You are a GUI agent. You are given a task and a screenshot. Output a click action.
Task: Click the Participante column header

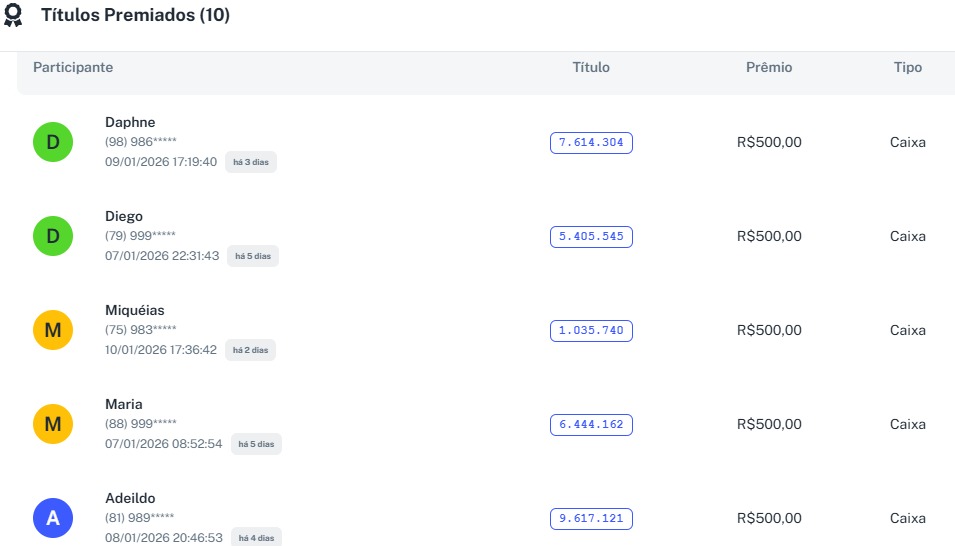(73, 67)
